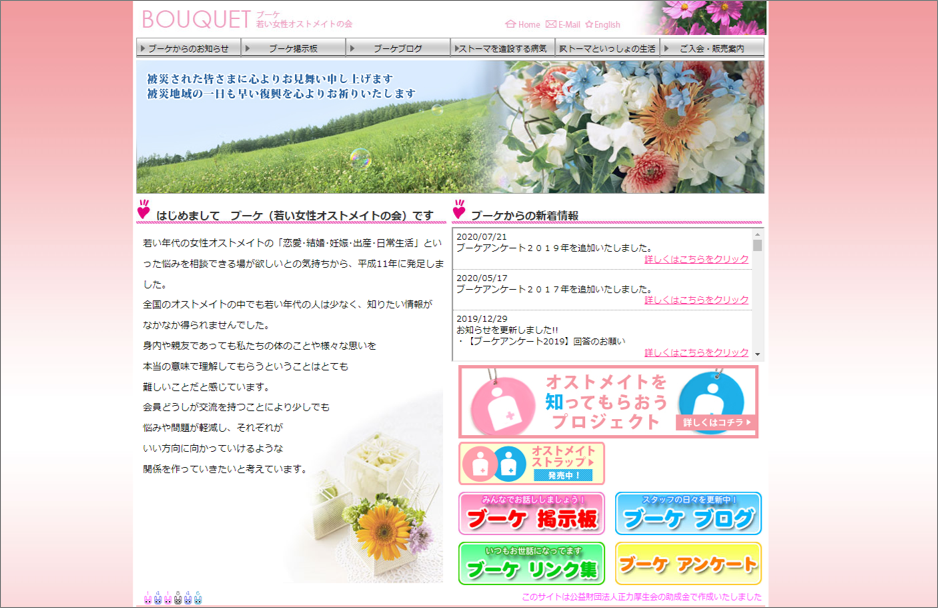Click the blue ブーケブログ button
938x608 pixels.
pos(688,514)
